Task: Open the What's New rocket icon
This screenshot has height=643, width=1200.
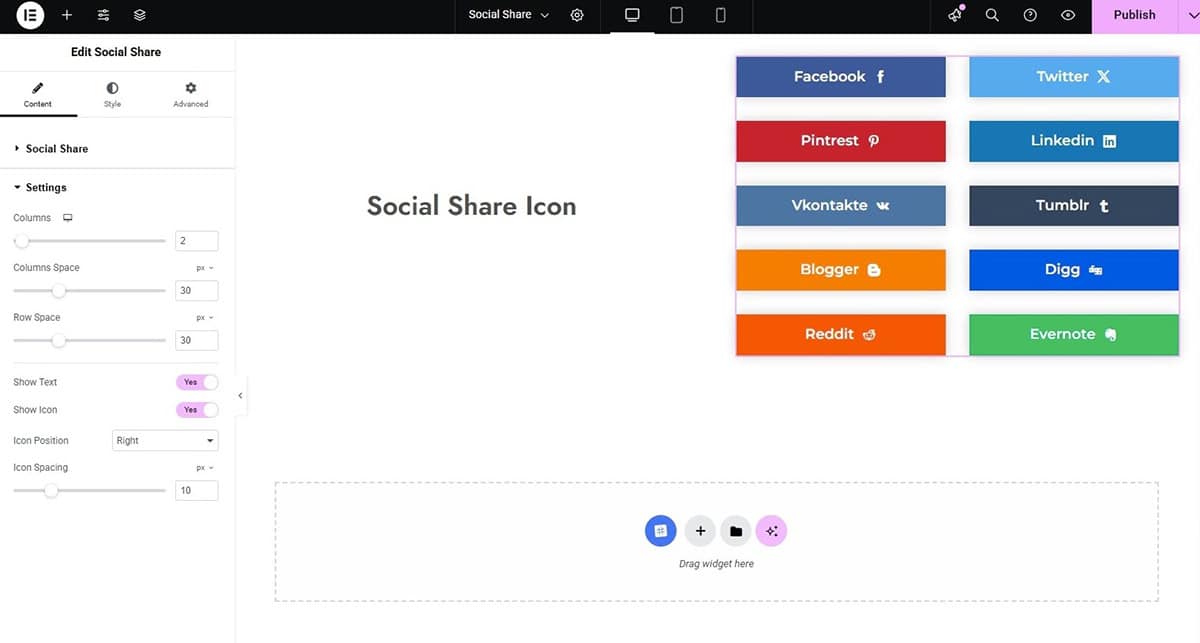Action: 955,15
